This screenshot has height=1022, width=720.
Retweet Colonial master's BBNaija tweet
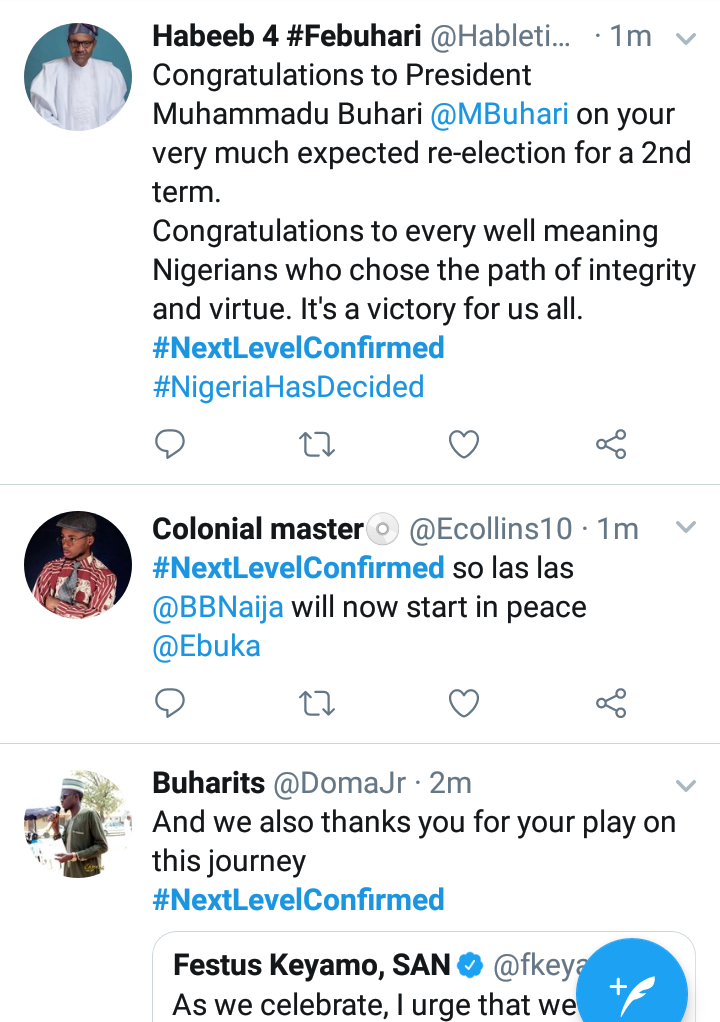point(317,704)
